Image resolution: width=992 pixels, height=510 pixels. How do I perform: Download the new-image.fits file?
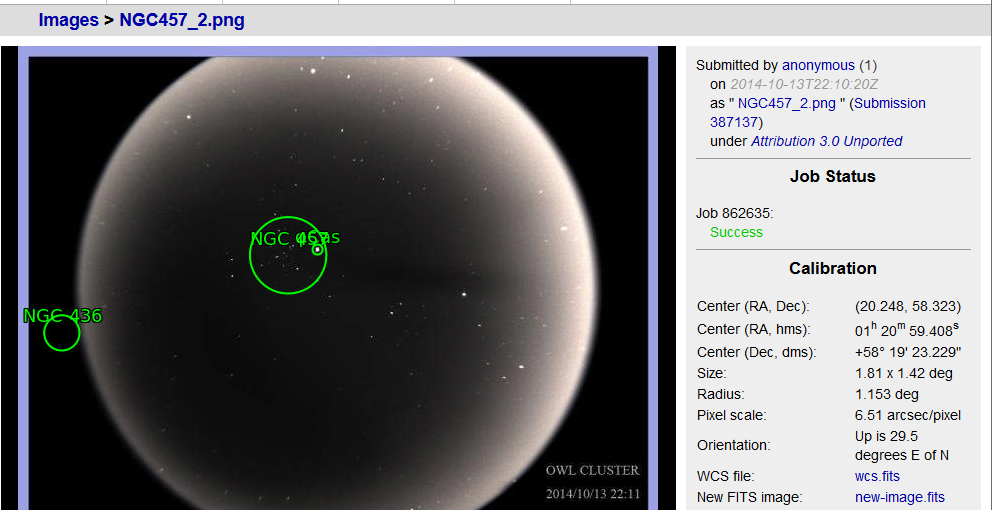click(x=900, y=497)
